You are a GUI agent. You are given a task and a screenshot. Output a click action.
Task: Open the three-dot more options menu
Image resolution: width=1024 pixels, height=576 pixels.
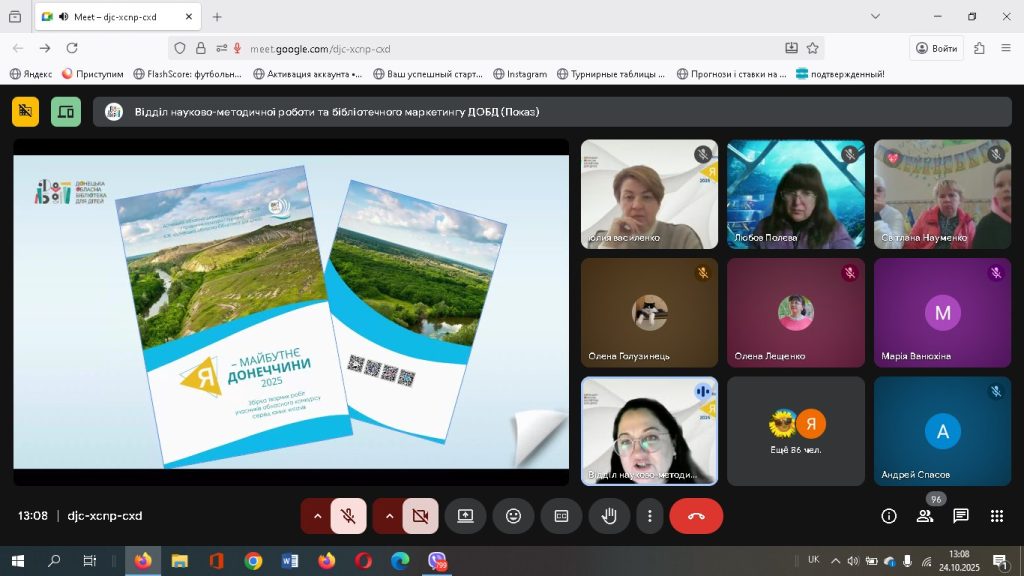click(x=650, y=516)
